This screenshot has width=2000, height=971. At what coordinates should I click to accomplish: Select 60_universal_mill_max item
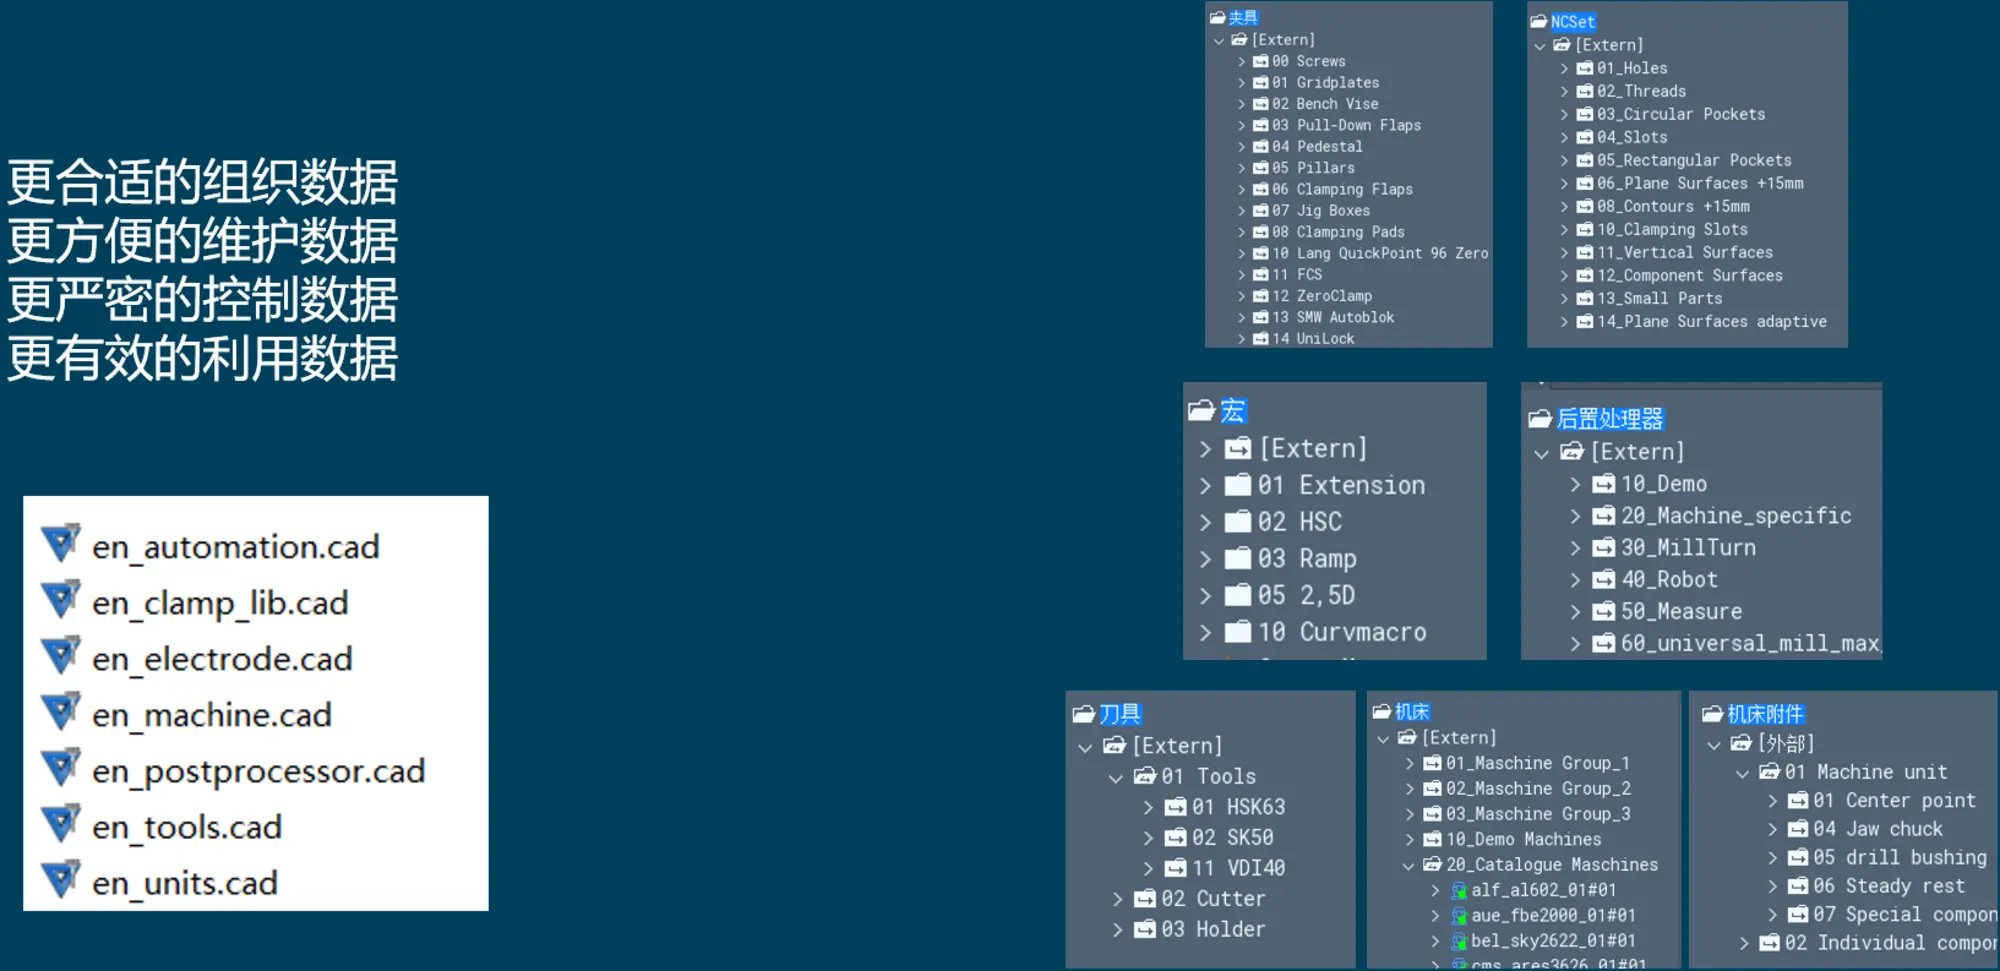point(1750,644)
